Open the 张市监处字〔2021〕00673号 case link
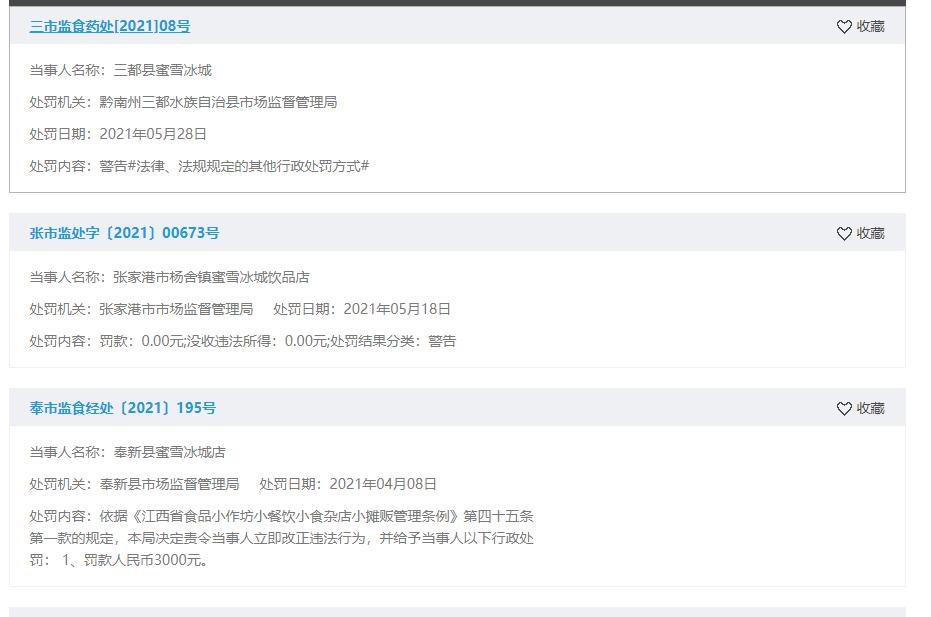Screen dimensions: 931x617 click(124, 233)
